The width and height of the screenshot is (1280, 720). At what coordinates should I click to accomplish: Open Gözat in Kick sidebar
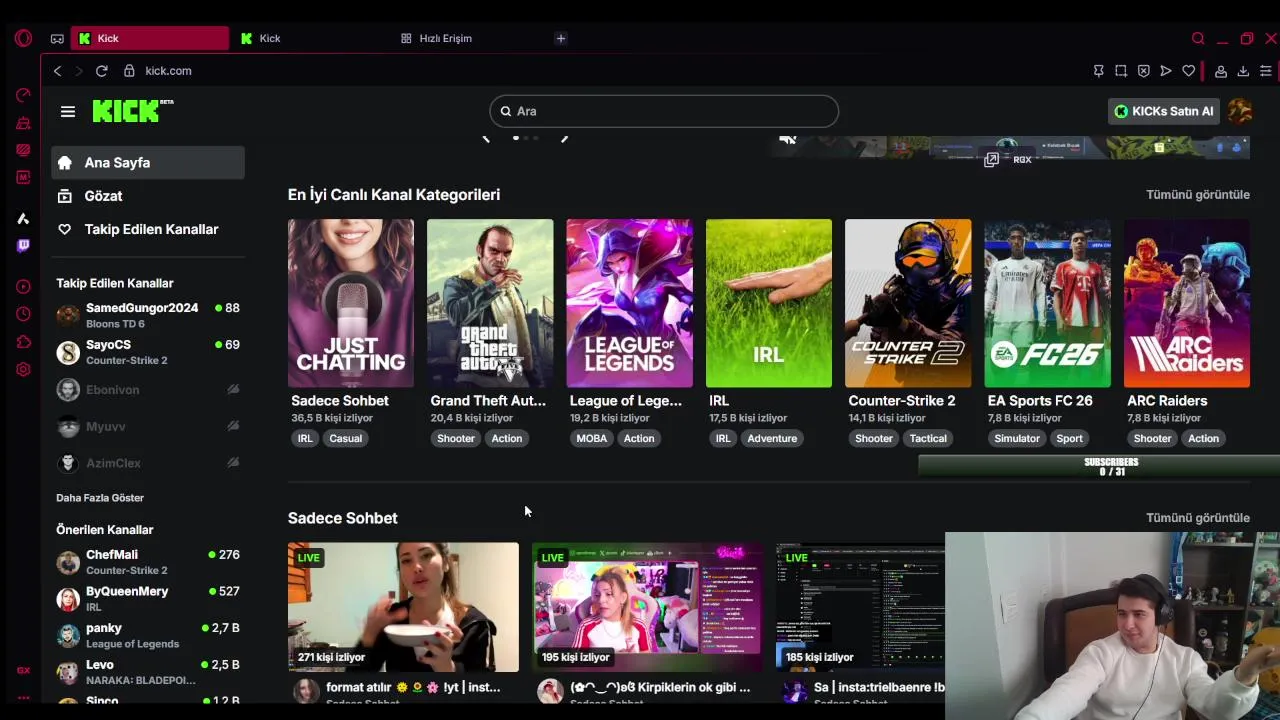tap(148, 196)
